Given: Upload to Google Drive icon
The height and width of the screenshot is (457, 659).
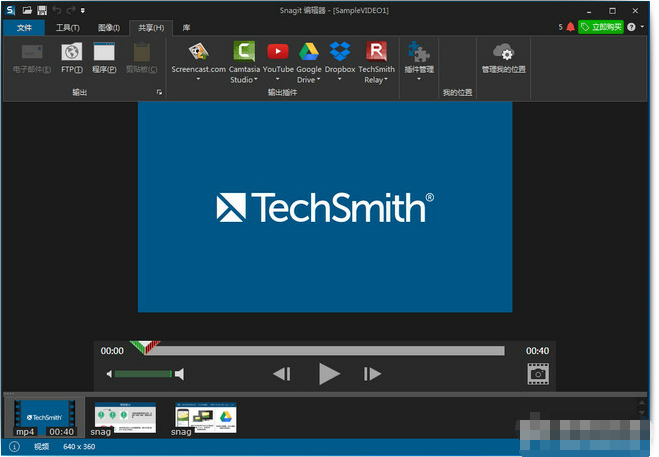Looking at the screenshot, I should (x=309, y=52).
